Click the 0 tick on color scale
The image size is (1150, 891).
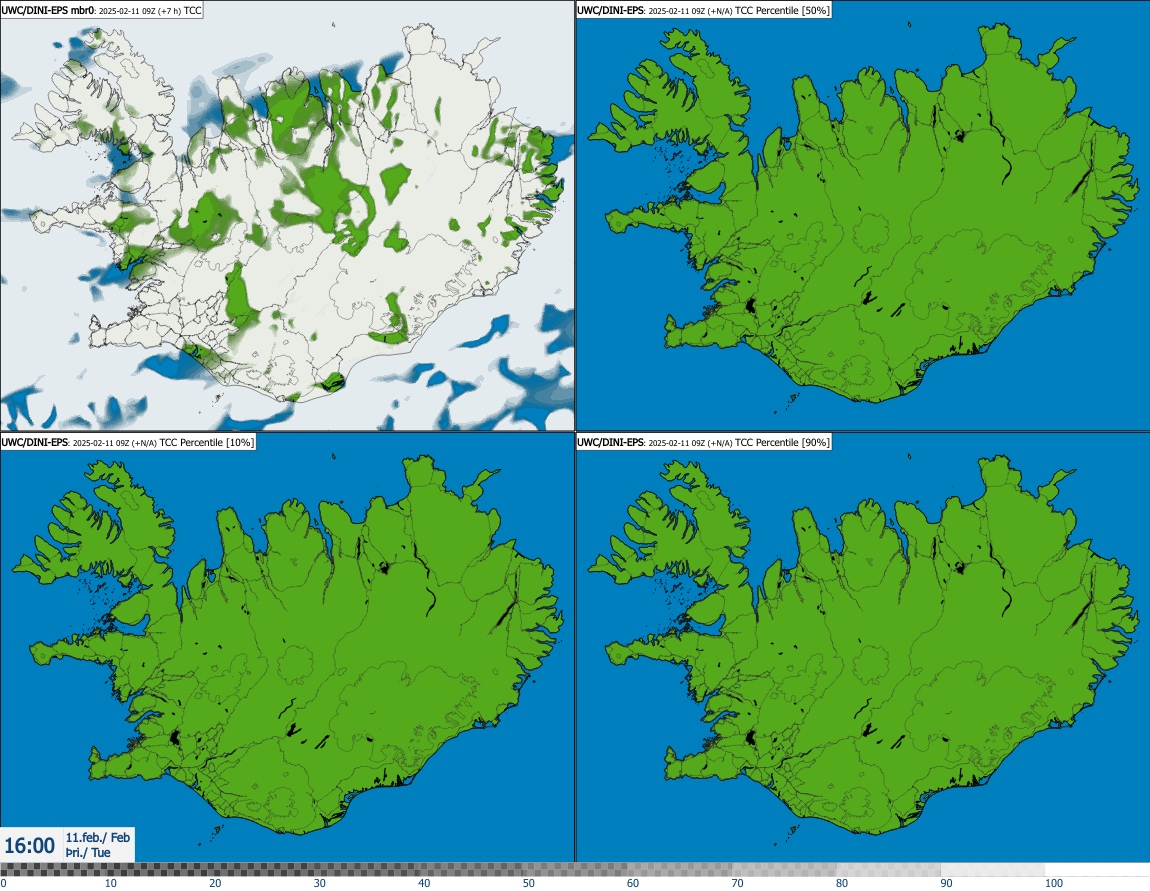coord(4,884)
